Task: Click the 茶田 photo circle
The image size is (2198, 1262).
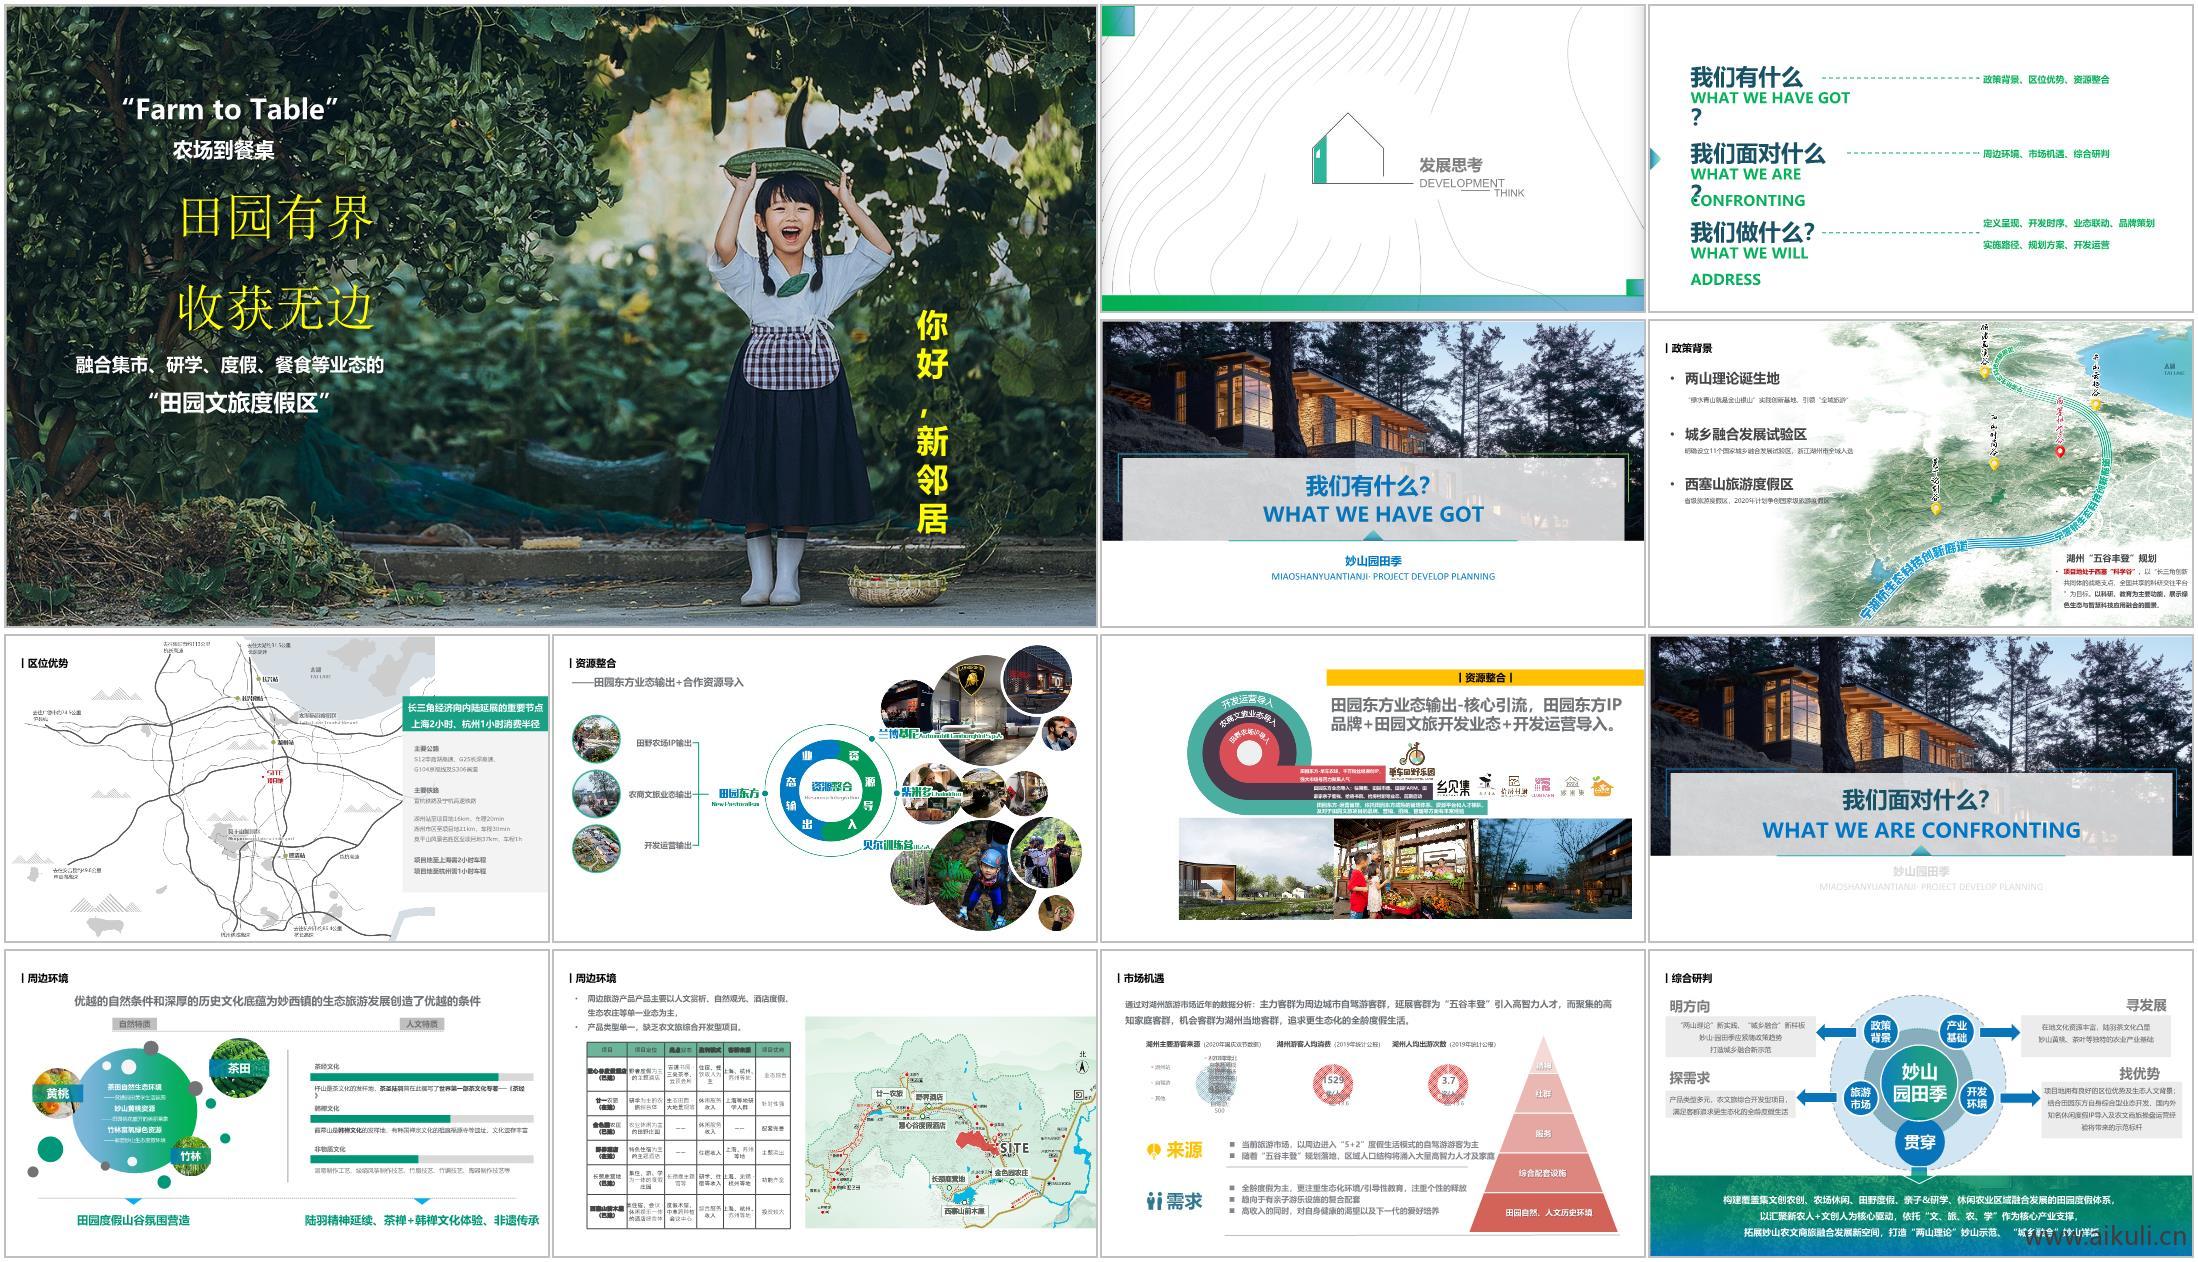Action: click(240, 1068)
